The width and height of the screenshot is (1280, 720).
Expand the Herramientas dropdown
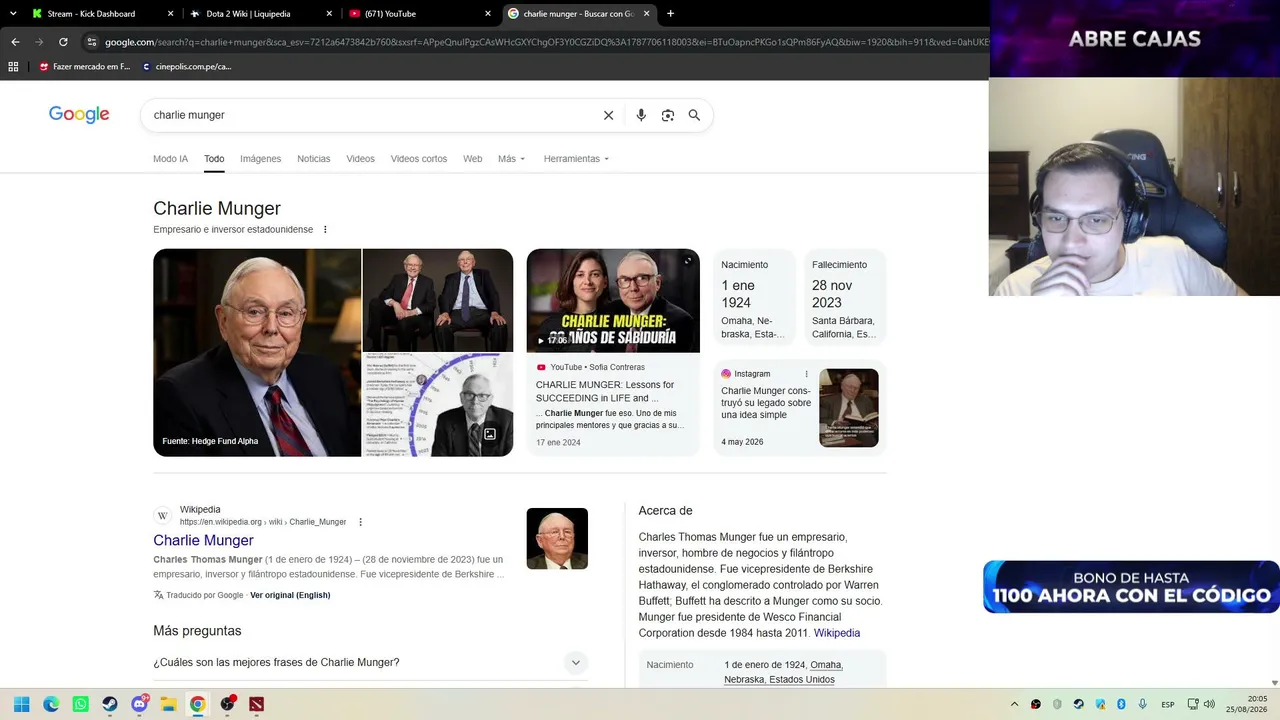(x=576, y=159)
